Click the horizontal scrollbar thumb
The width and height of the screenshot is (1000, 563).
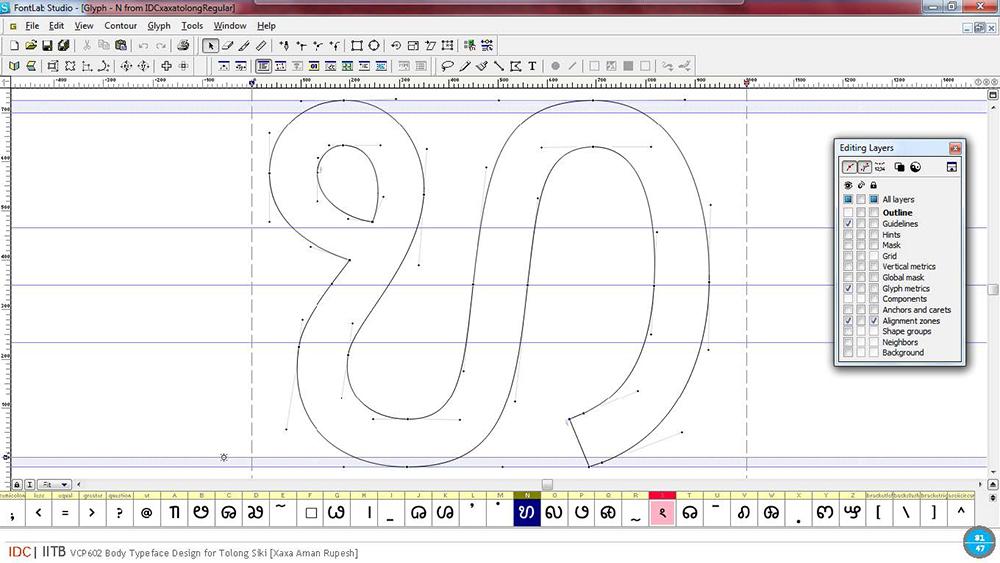(547, 485)
